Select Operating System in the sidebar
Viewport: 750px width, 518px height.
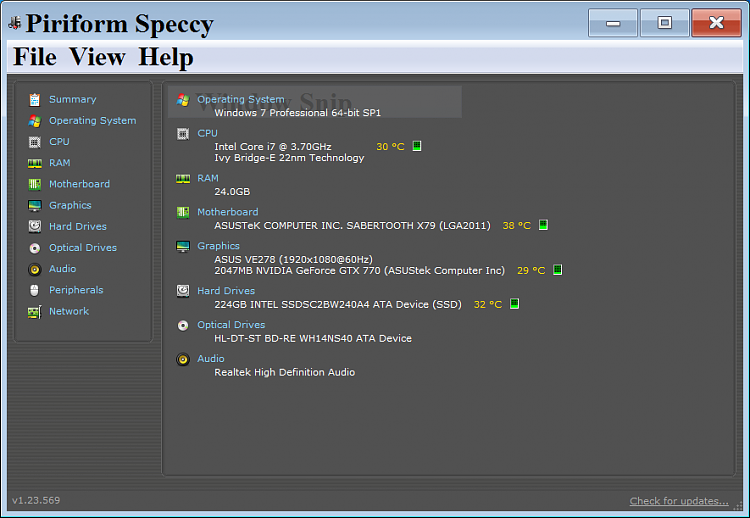(x=93, y=121)
